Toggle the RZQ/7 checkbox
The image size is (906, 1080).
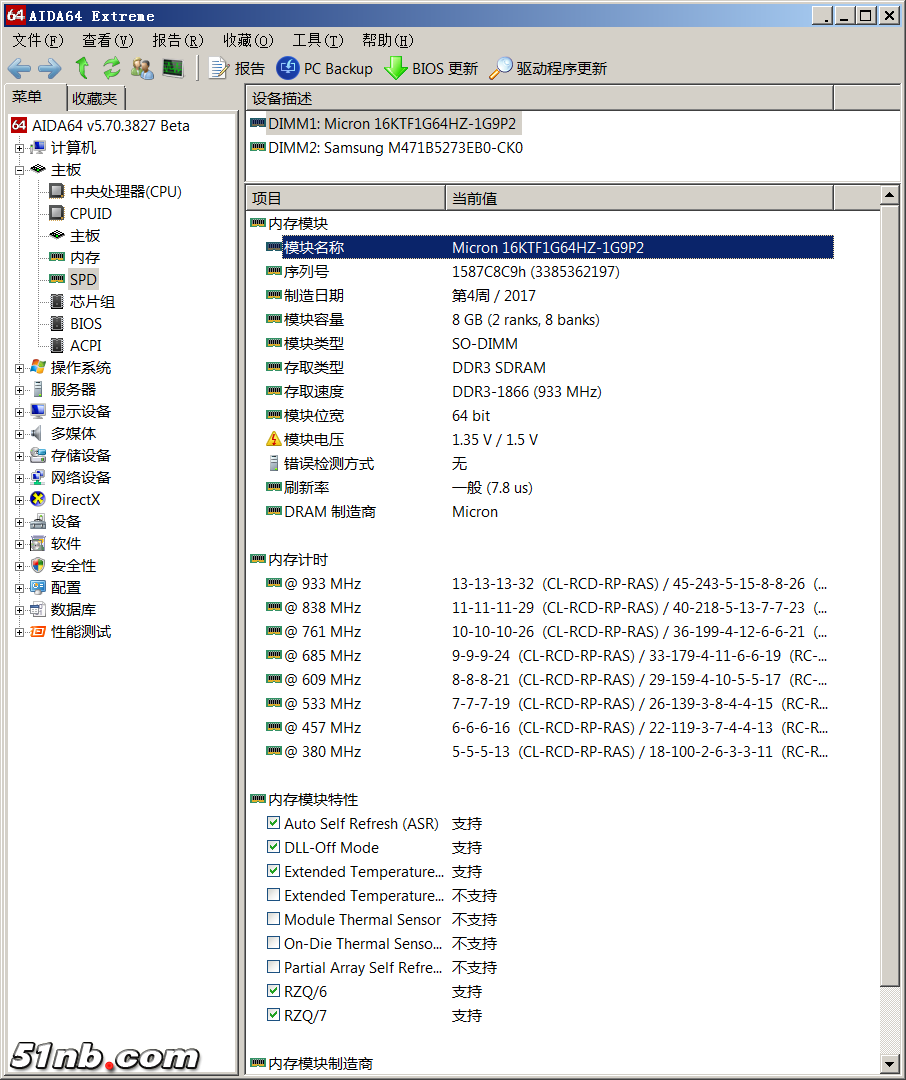(x=274, y=1015)
